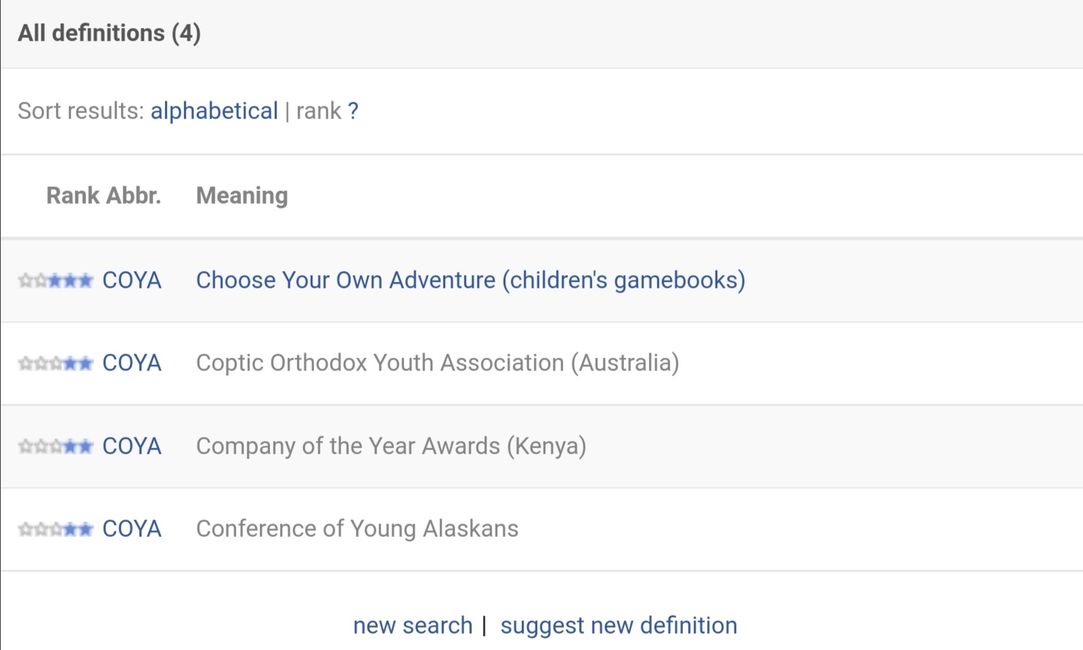Click COYA abbreviation in Young Alaskans row

coord(132,528)
